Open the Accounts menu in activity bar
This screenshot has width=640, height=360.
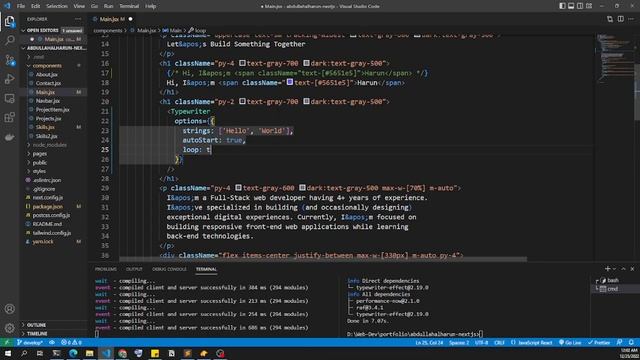[9, 309]
